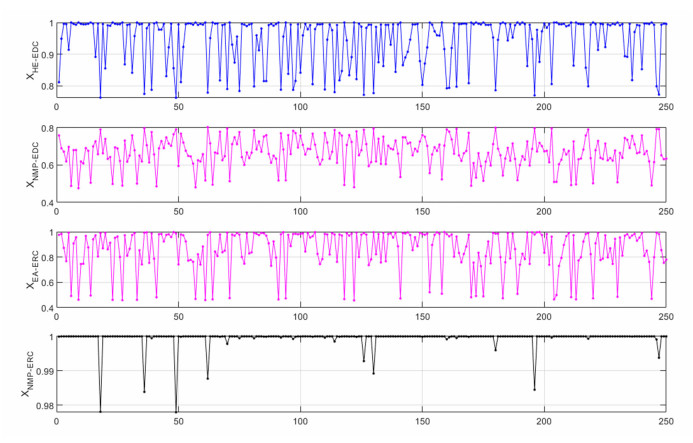Click the 0.4 y-tick on the second plot
The image size is (693, 443).
45,203
